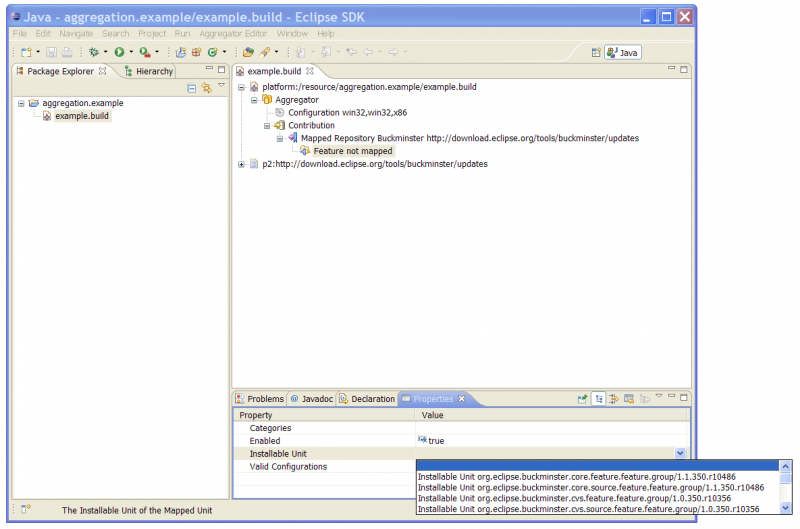Click the New Java Class icon

(213, 52)
